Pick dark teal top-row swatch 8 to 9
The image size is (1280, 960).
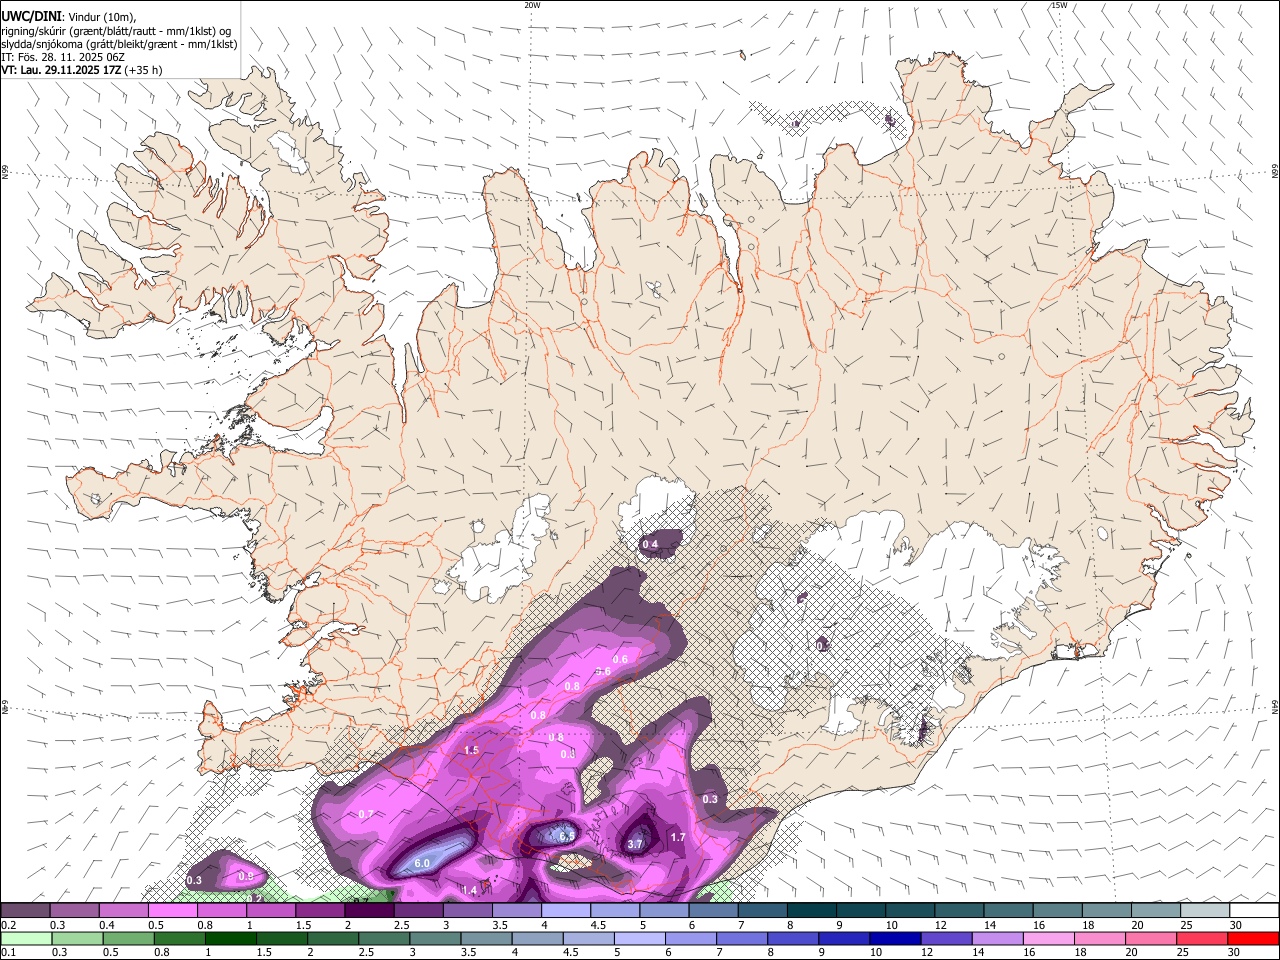coord(812,911)
